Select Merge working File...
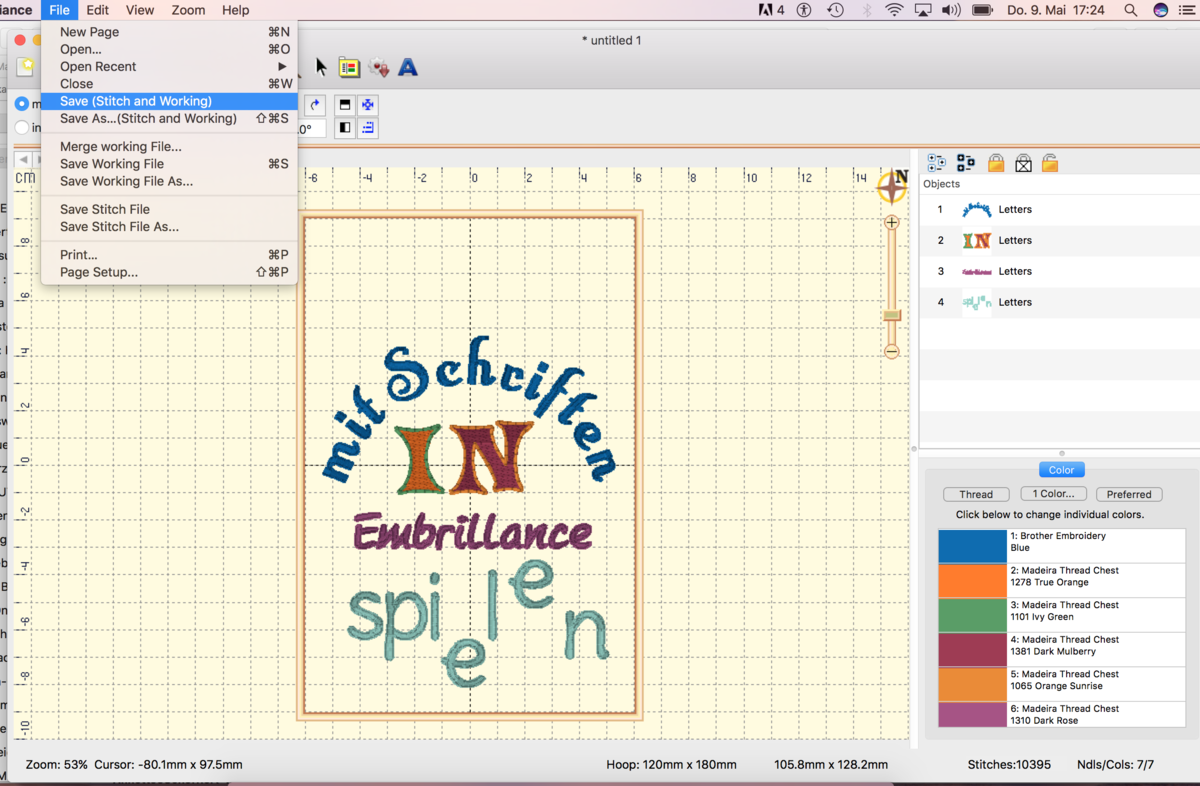Image resolution: width=1200 pixels, height=786 pixels. coord(169,147)
